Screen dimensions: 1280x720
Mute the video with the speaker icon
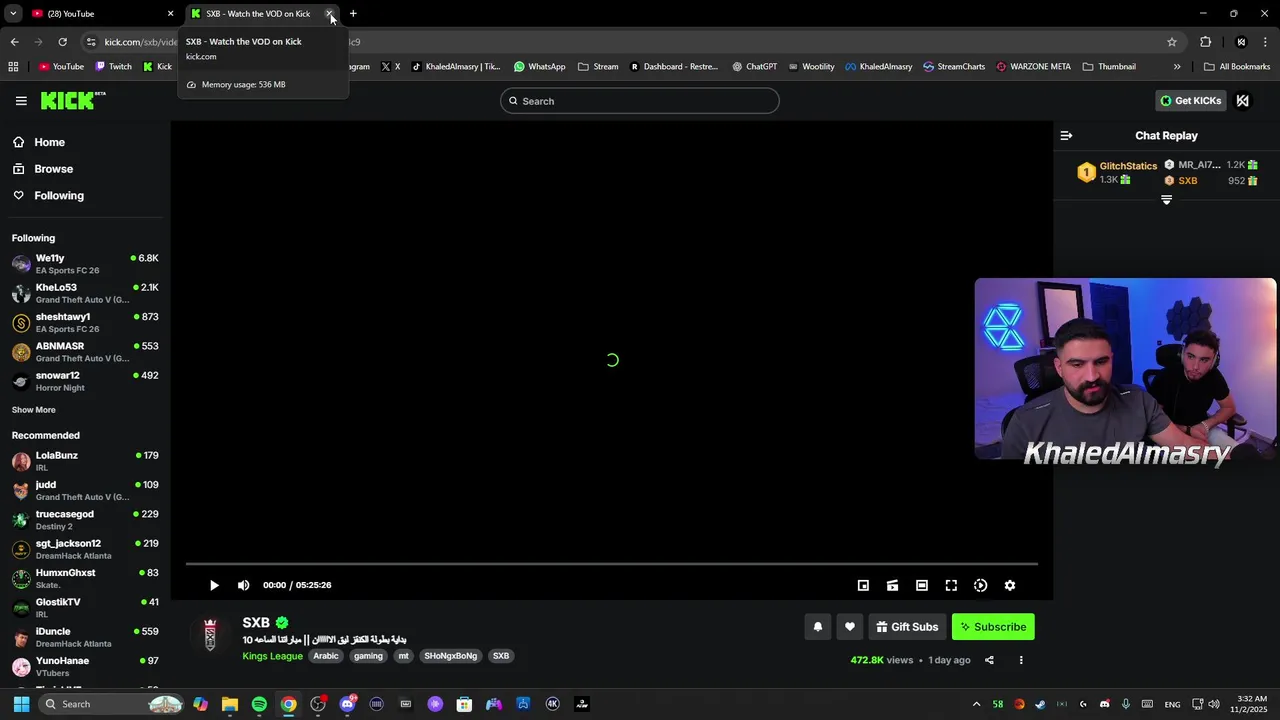coord(244,585)
